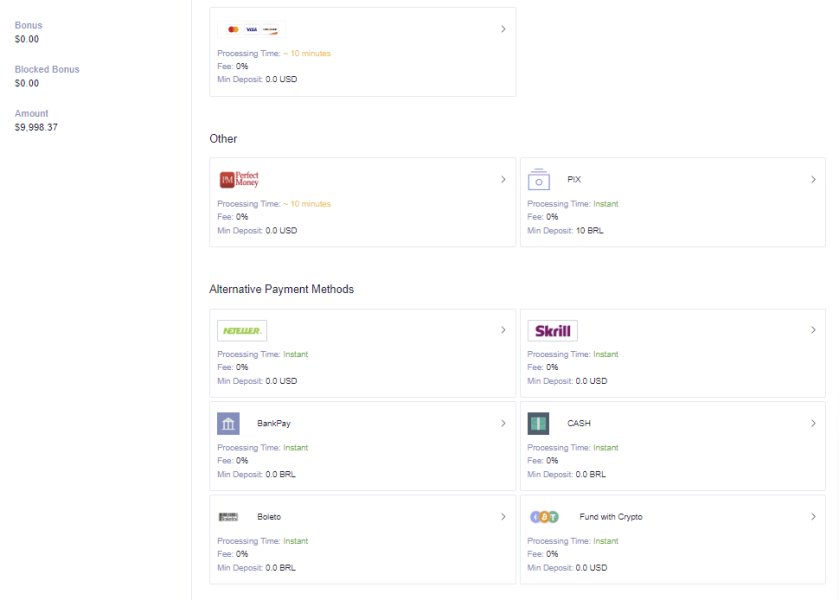Click the Amount balance $9,998.37
839x600 pixels.
[36, 128]
